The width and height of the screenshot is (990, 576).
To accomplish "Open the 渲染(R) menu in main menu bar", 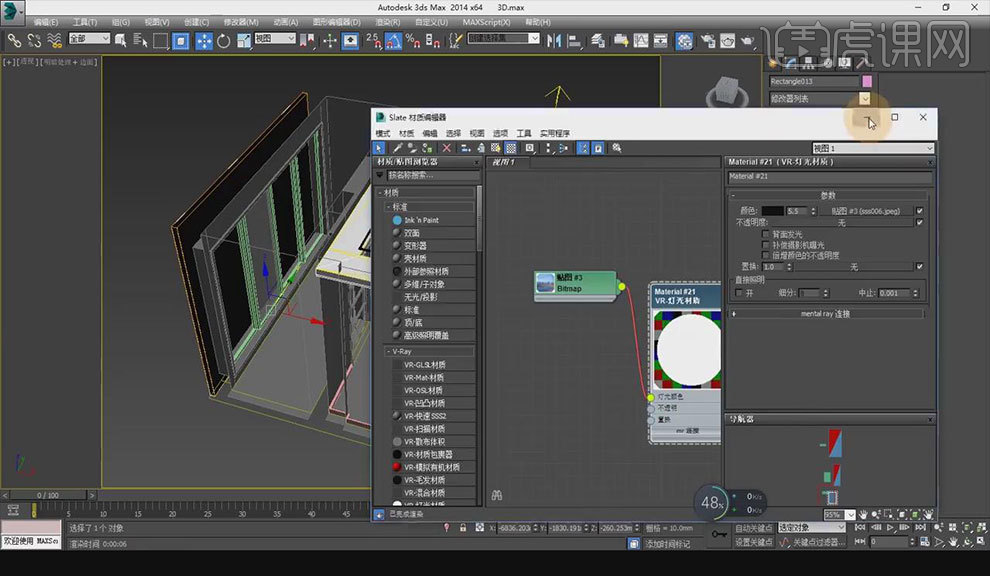I will point(388,22).
